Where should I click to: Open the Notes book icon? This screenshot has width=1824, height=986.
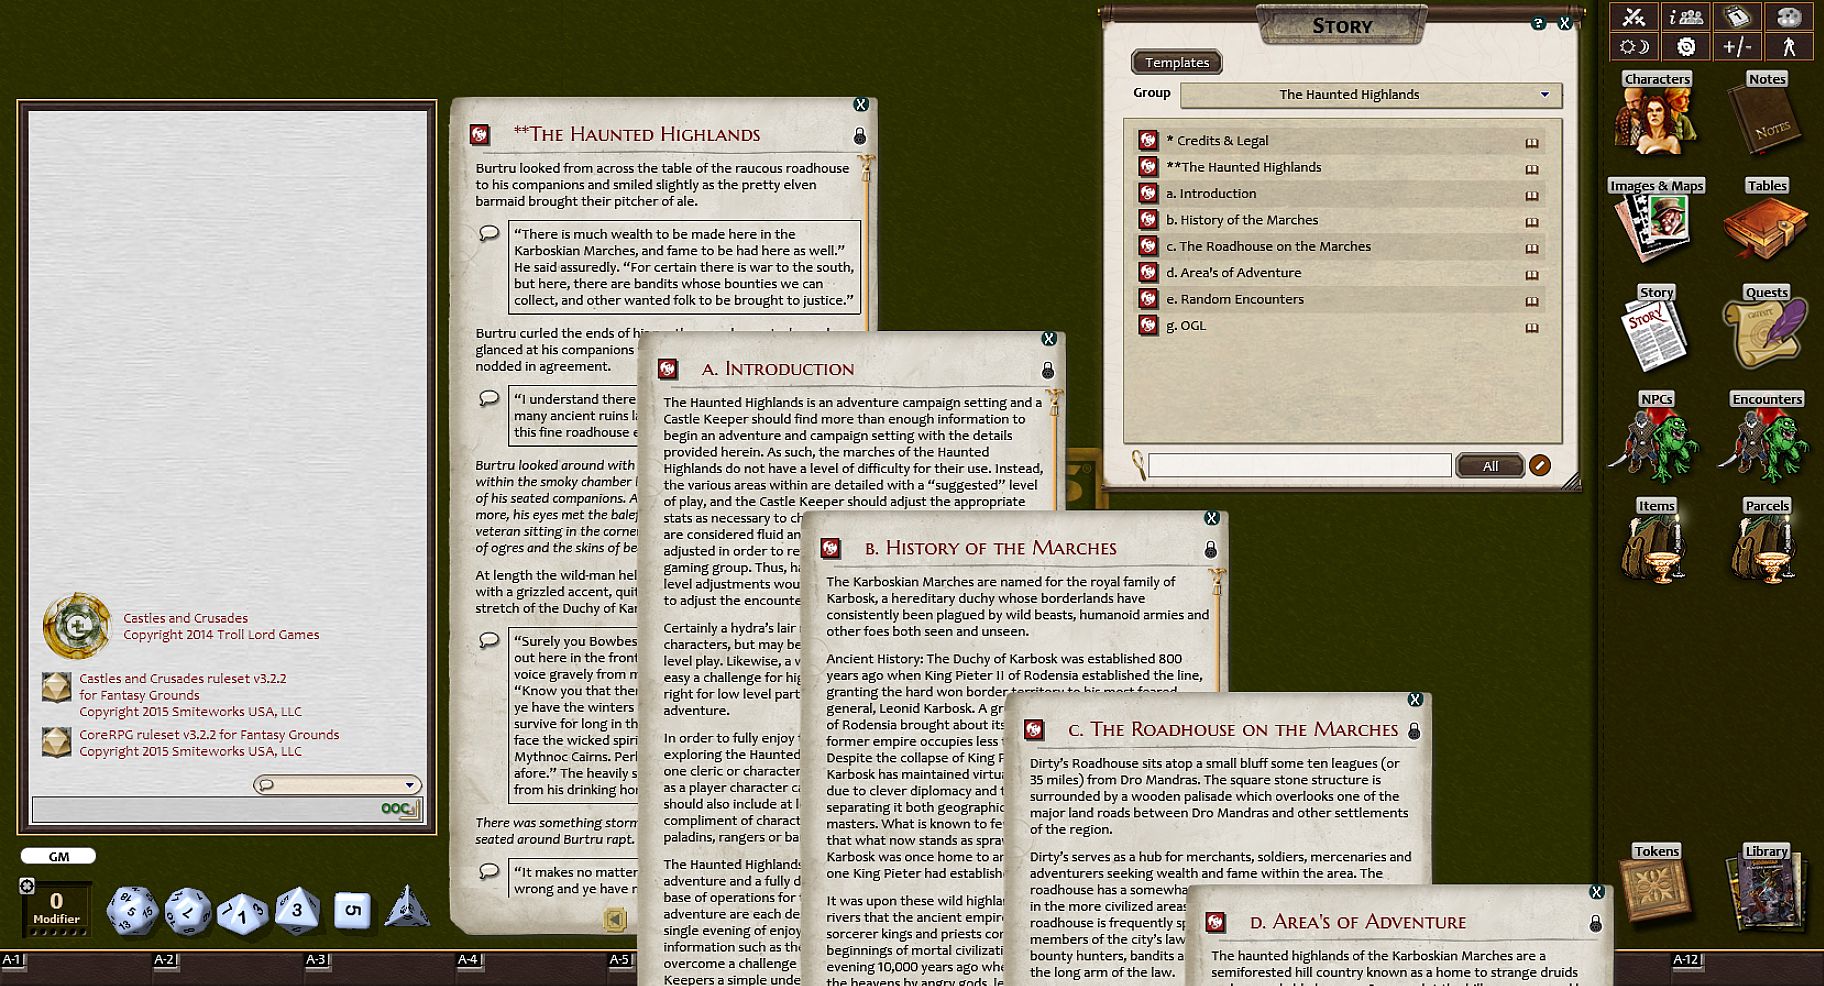click(x=1766, y=113)
